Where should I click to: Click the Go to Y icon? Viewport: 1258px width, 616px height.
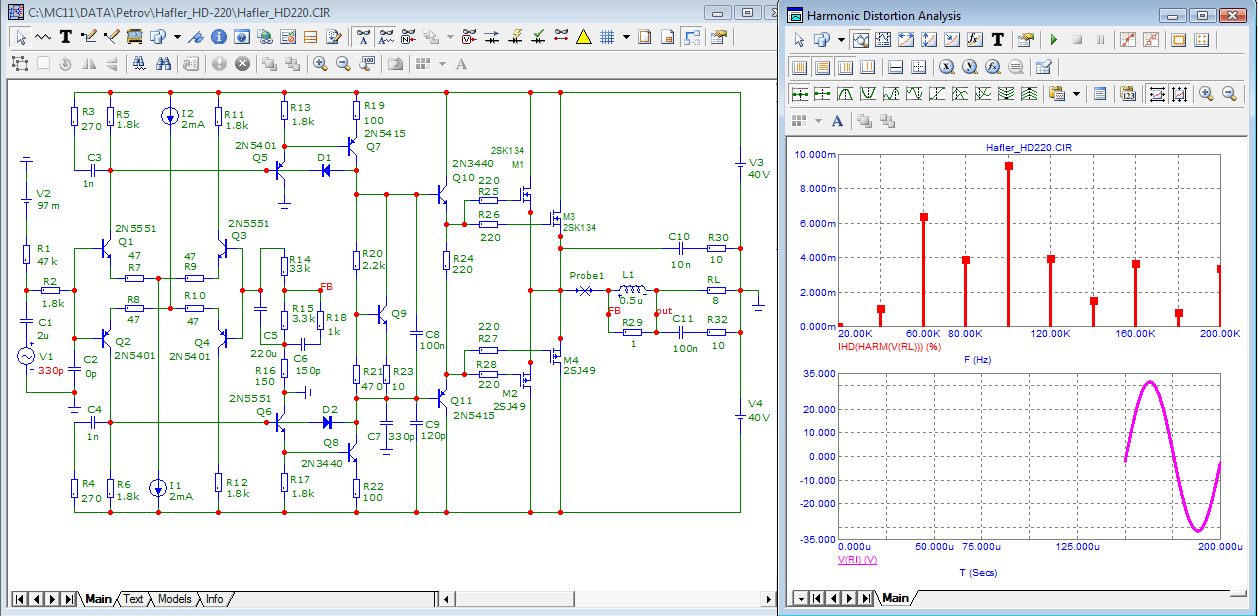[970, 67]
